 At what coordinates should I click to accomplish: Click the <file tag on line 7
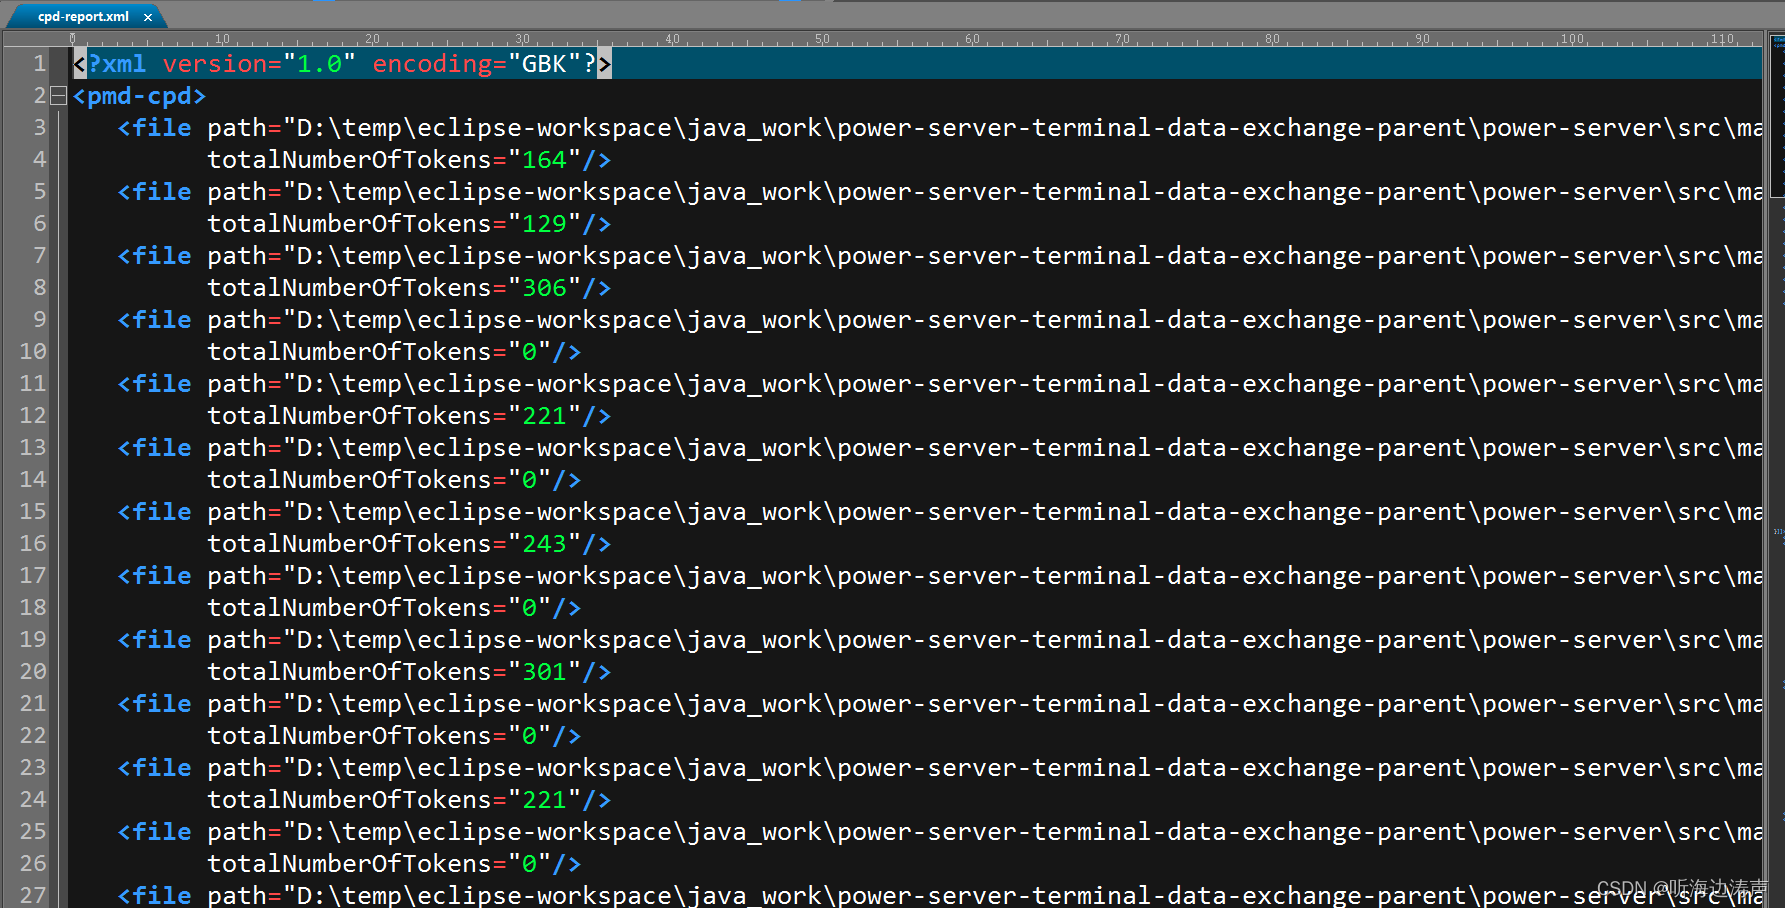[155, 256]
